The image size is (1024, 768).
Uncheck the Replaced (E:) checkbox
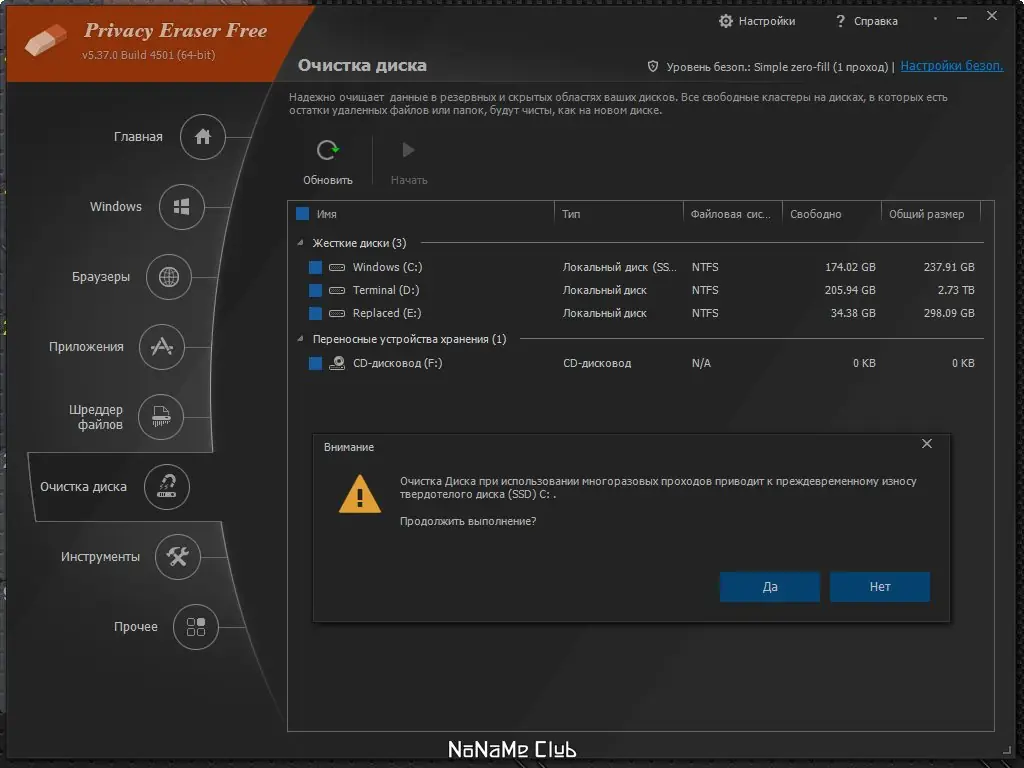[315, 313]
